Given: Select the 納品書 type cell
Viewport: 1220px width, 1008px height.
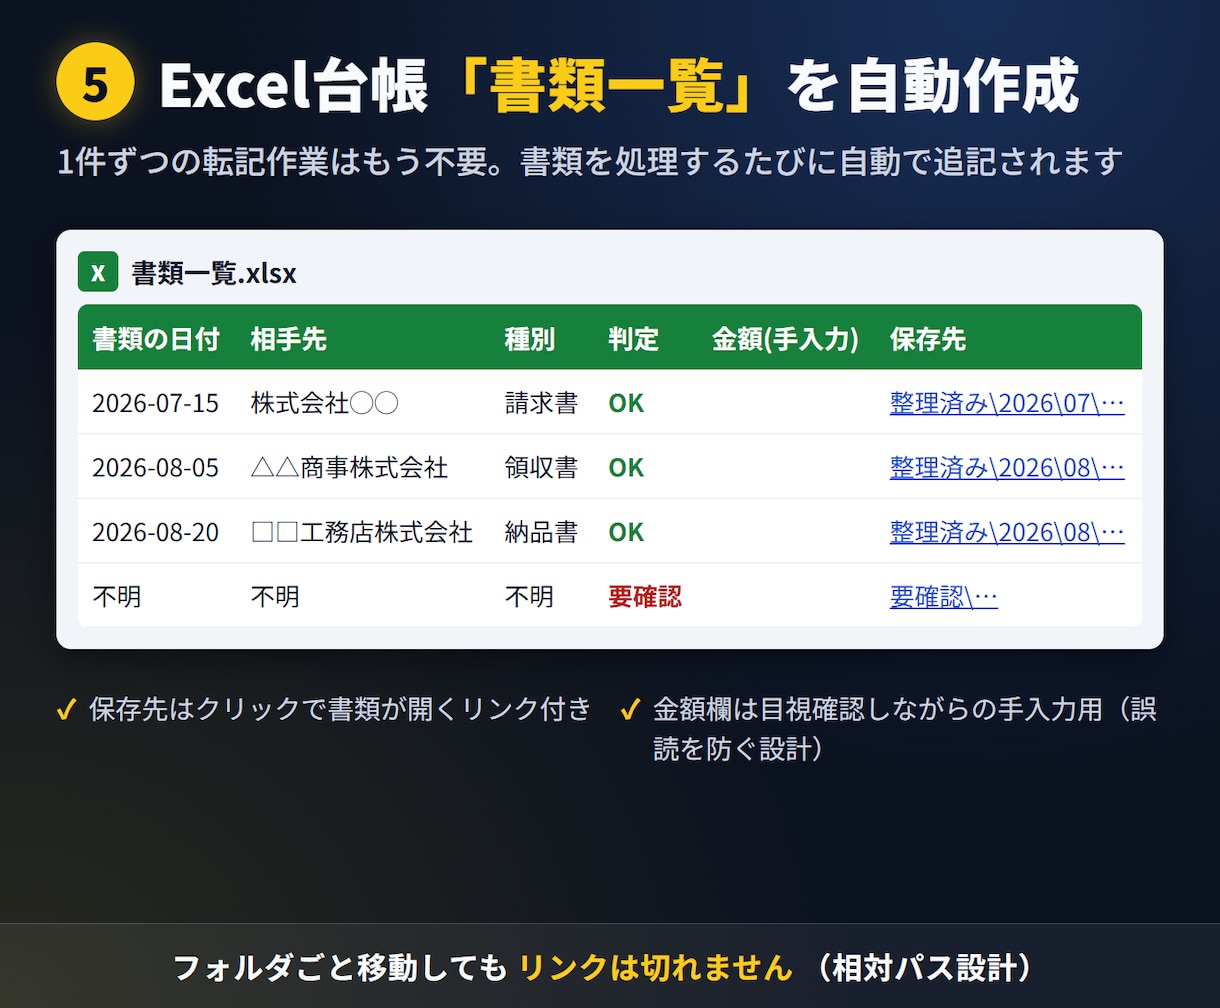Looking at the screenshot, I should click(541, 532).
